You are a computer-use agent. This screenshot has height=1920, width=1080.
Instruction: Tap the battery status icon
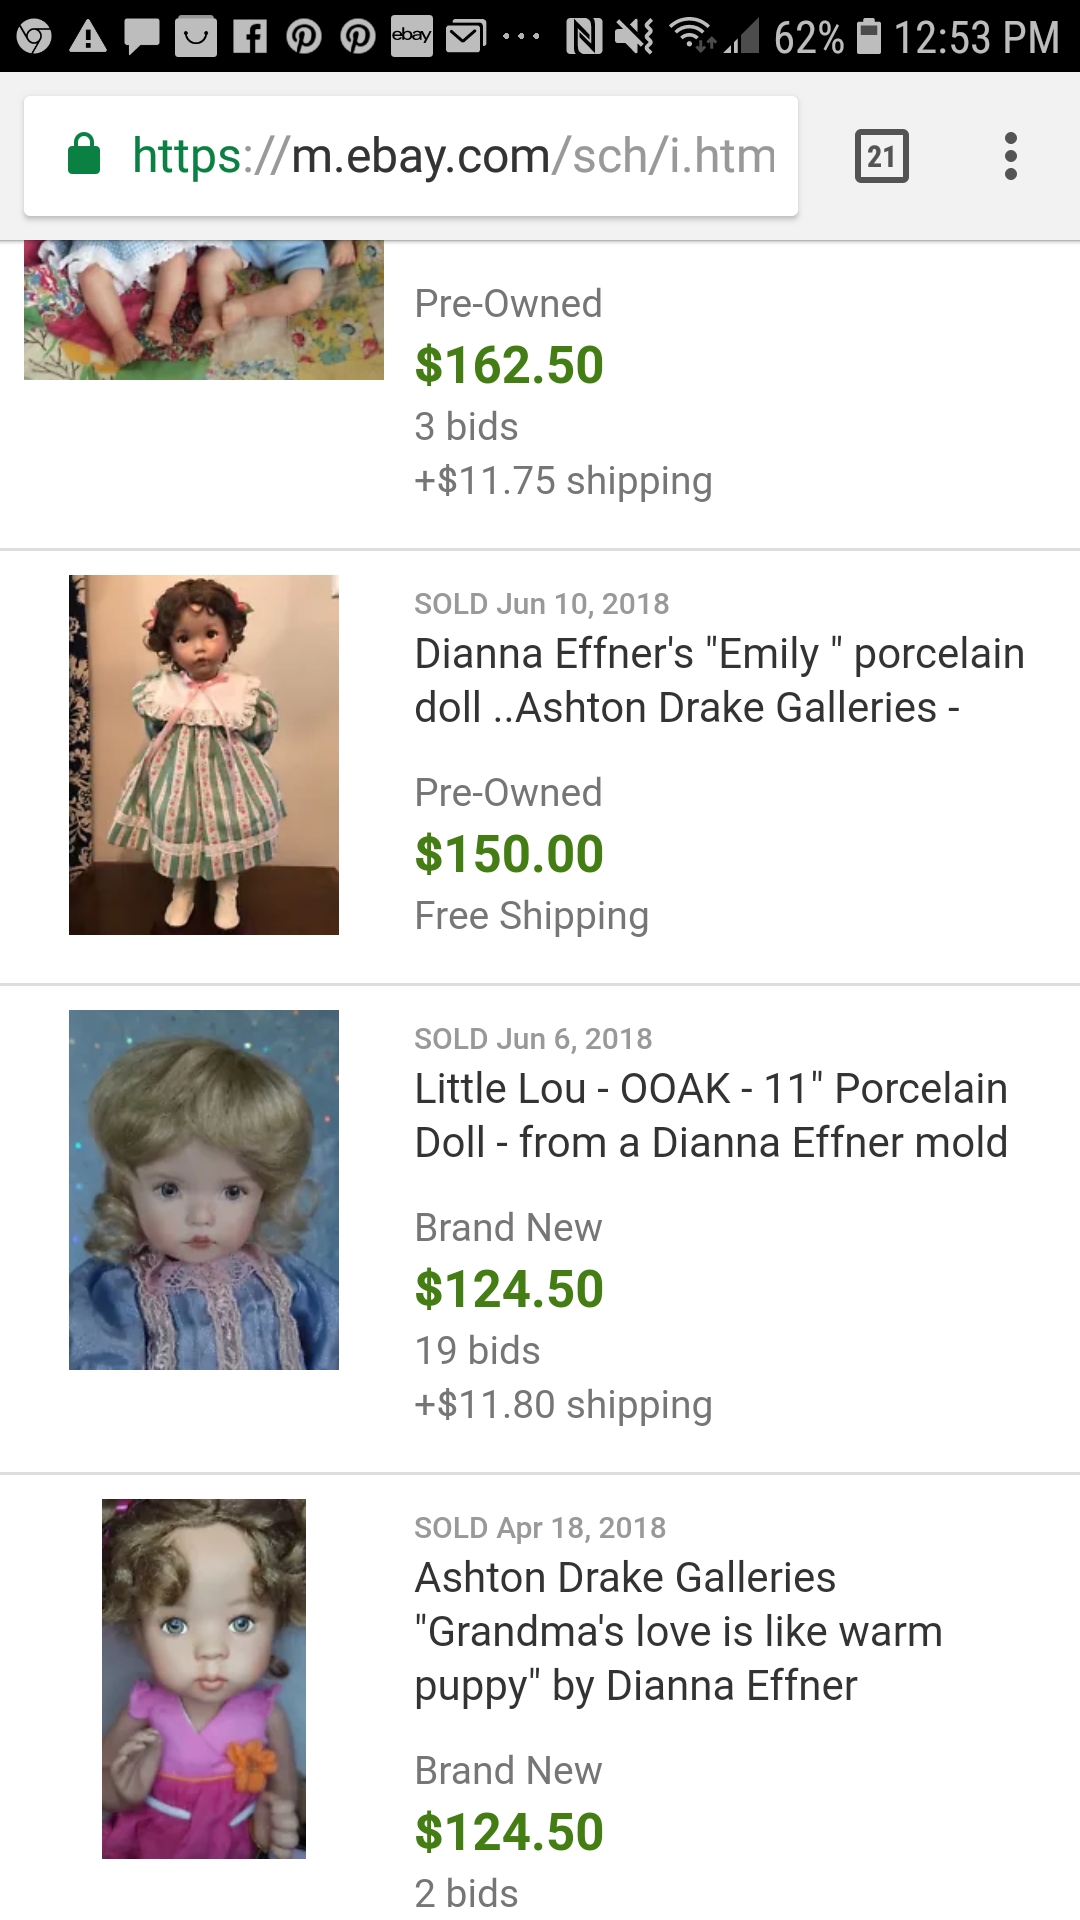coord(868,36)
